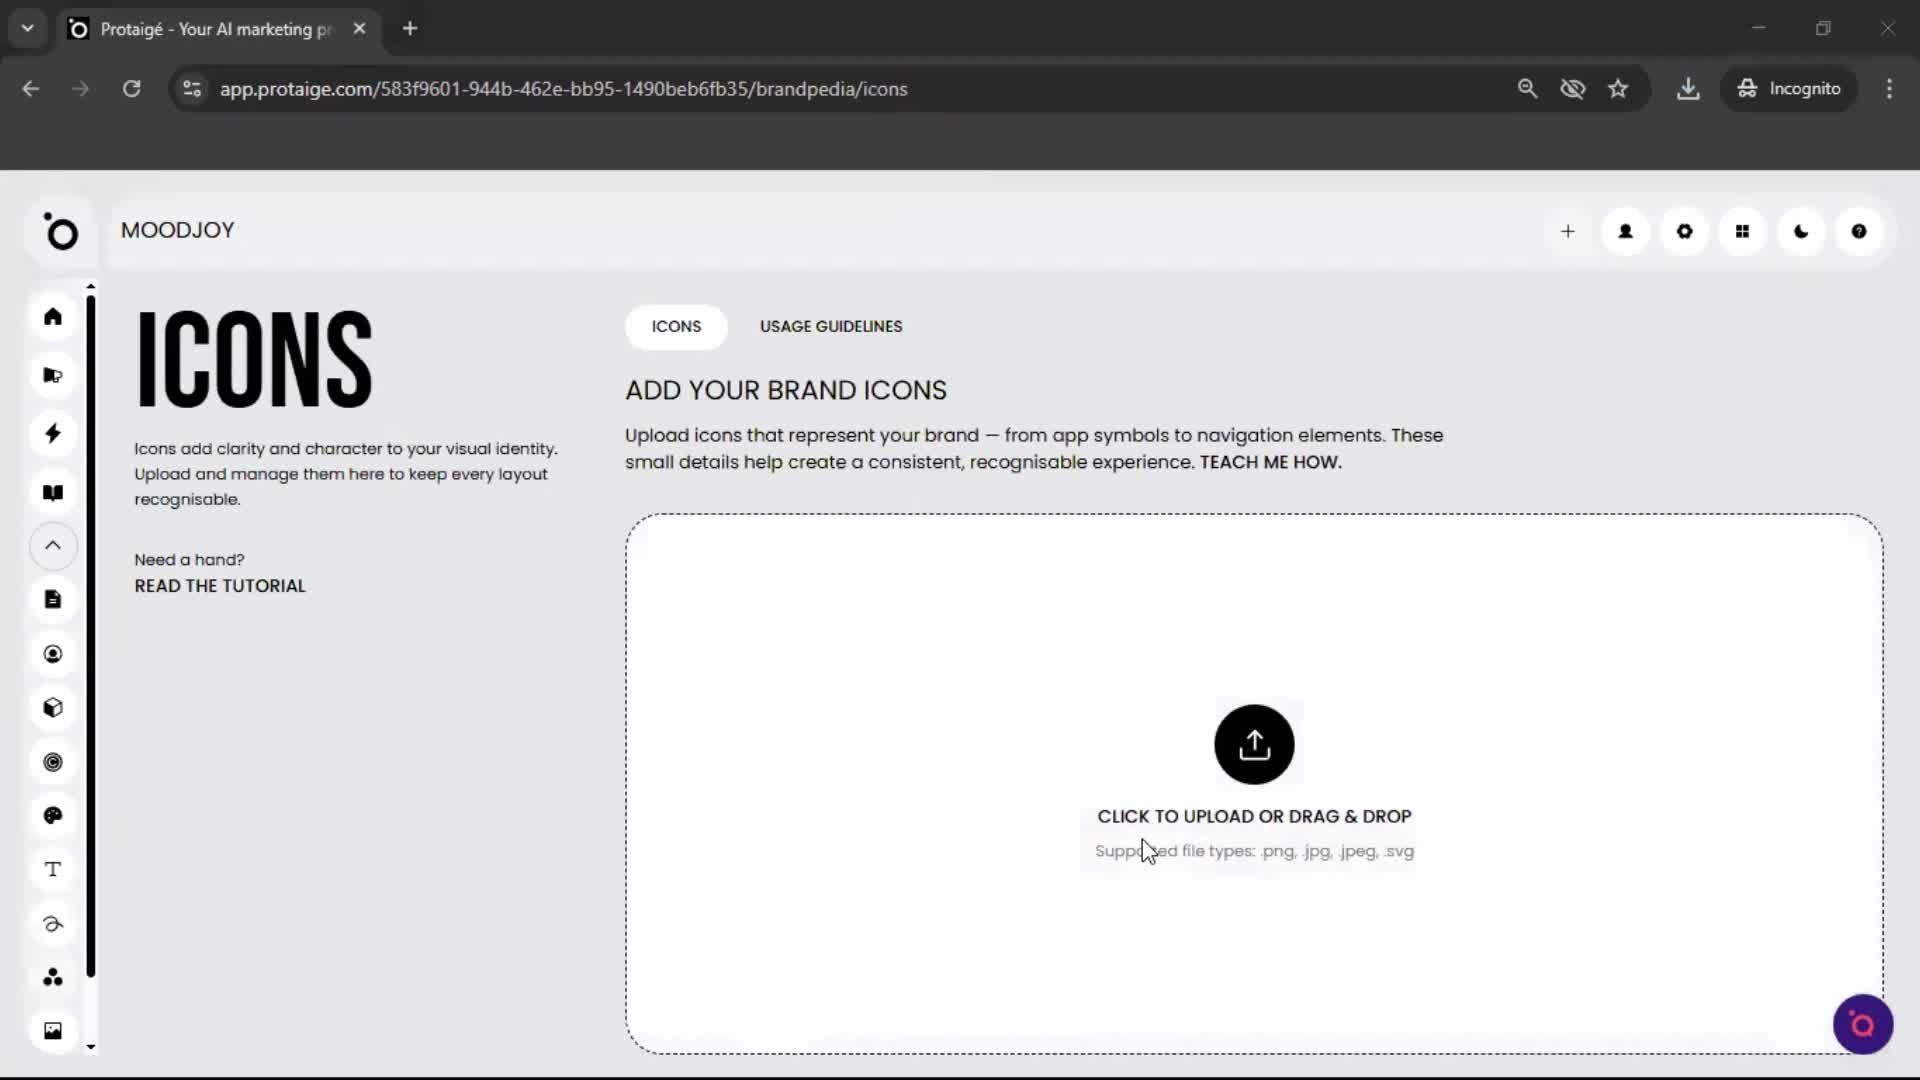Click READ THE TUTORIAL link
The width and height of the screenshot is (1920, 1080).
point(219,586)
